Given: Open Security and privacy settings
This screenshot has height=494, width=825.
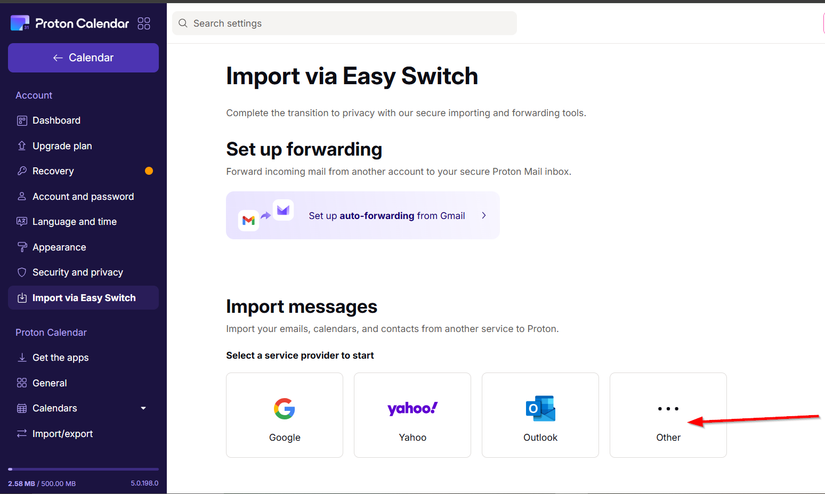Looking at the screenshot, I should 83,272.
